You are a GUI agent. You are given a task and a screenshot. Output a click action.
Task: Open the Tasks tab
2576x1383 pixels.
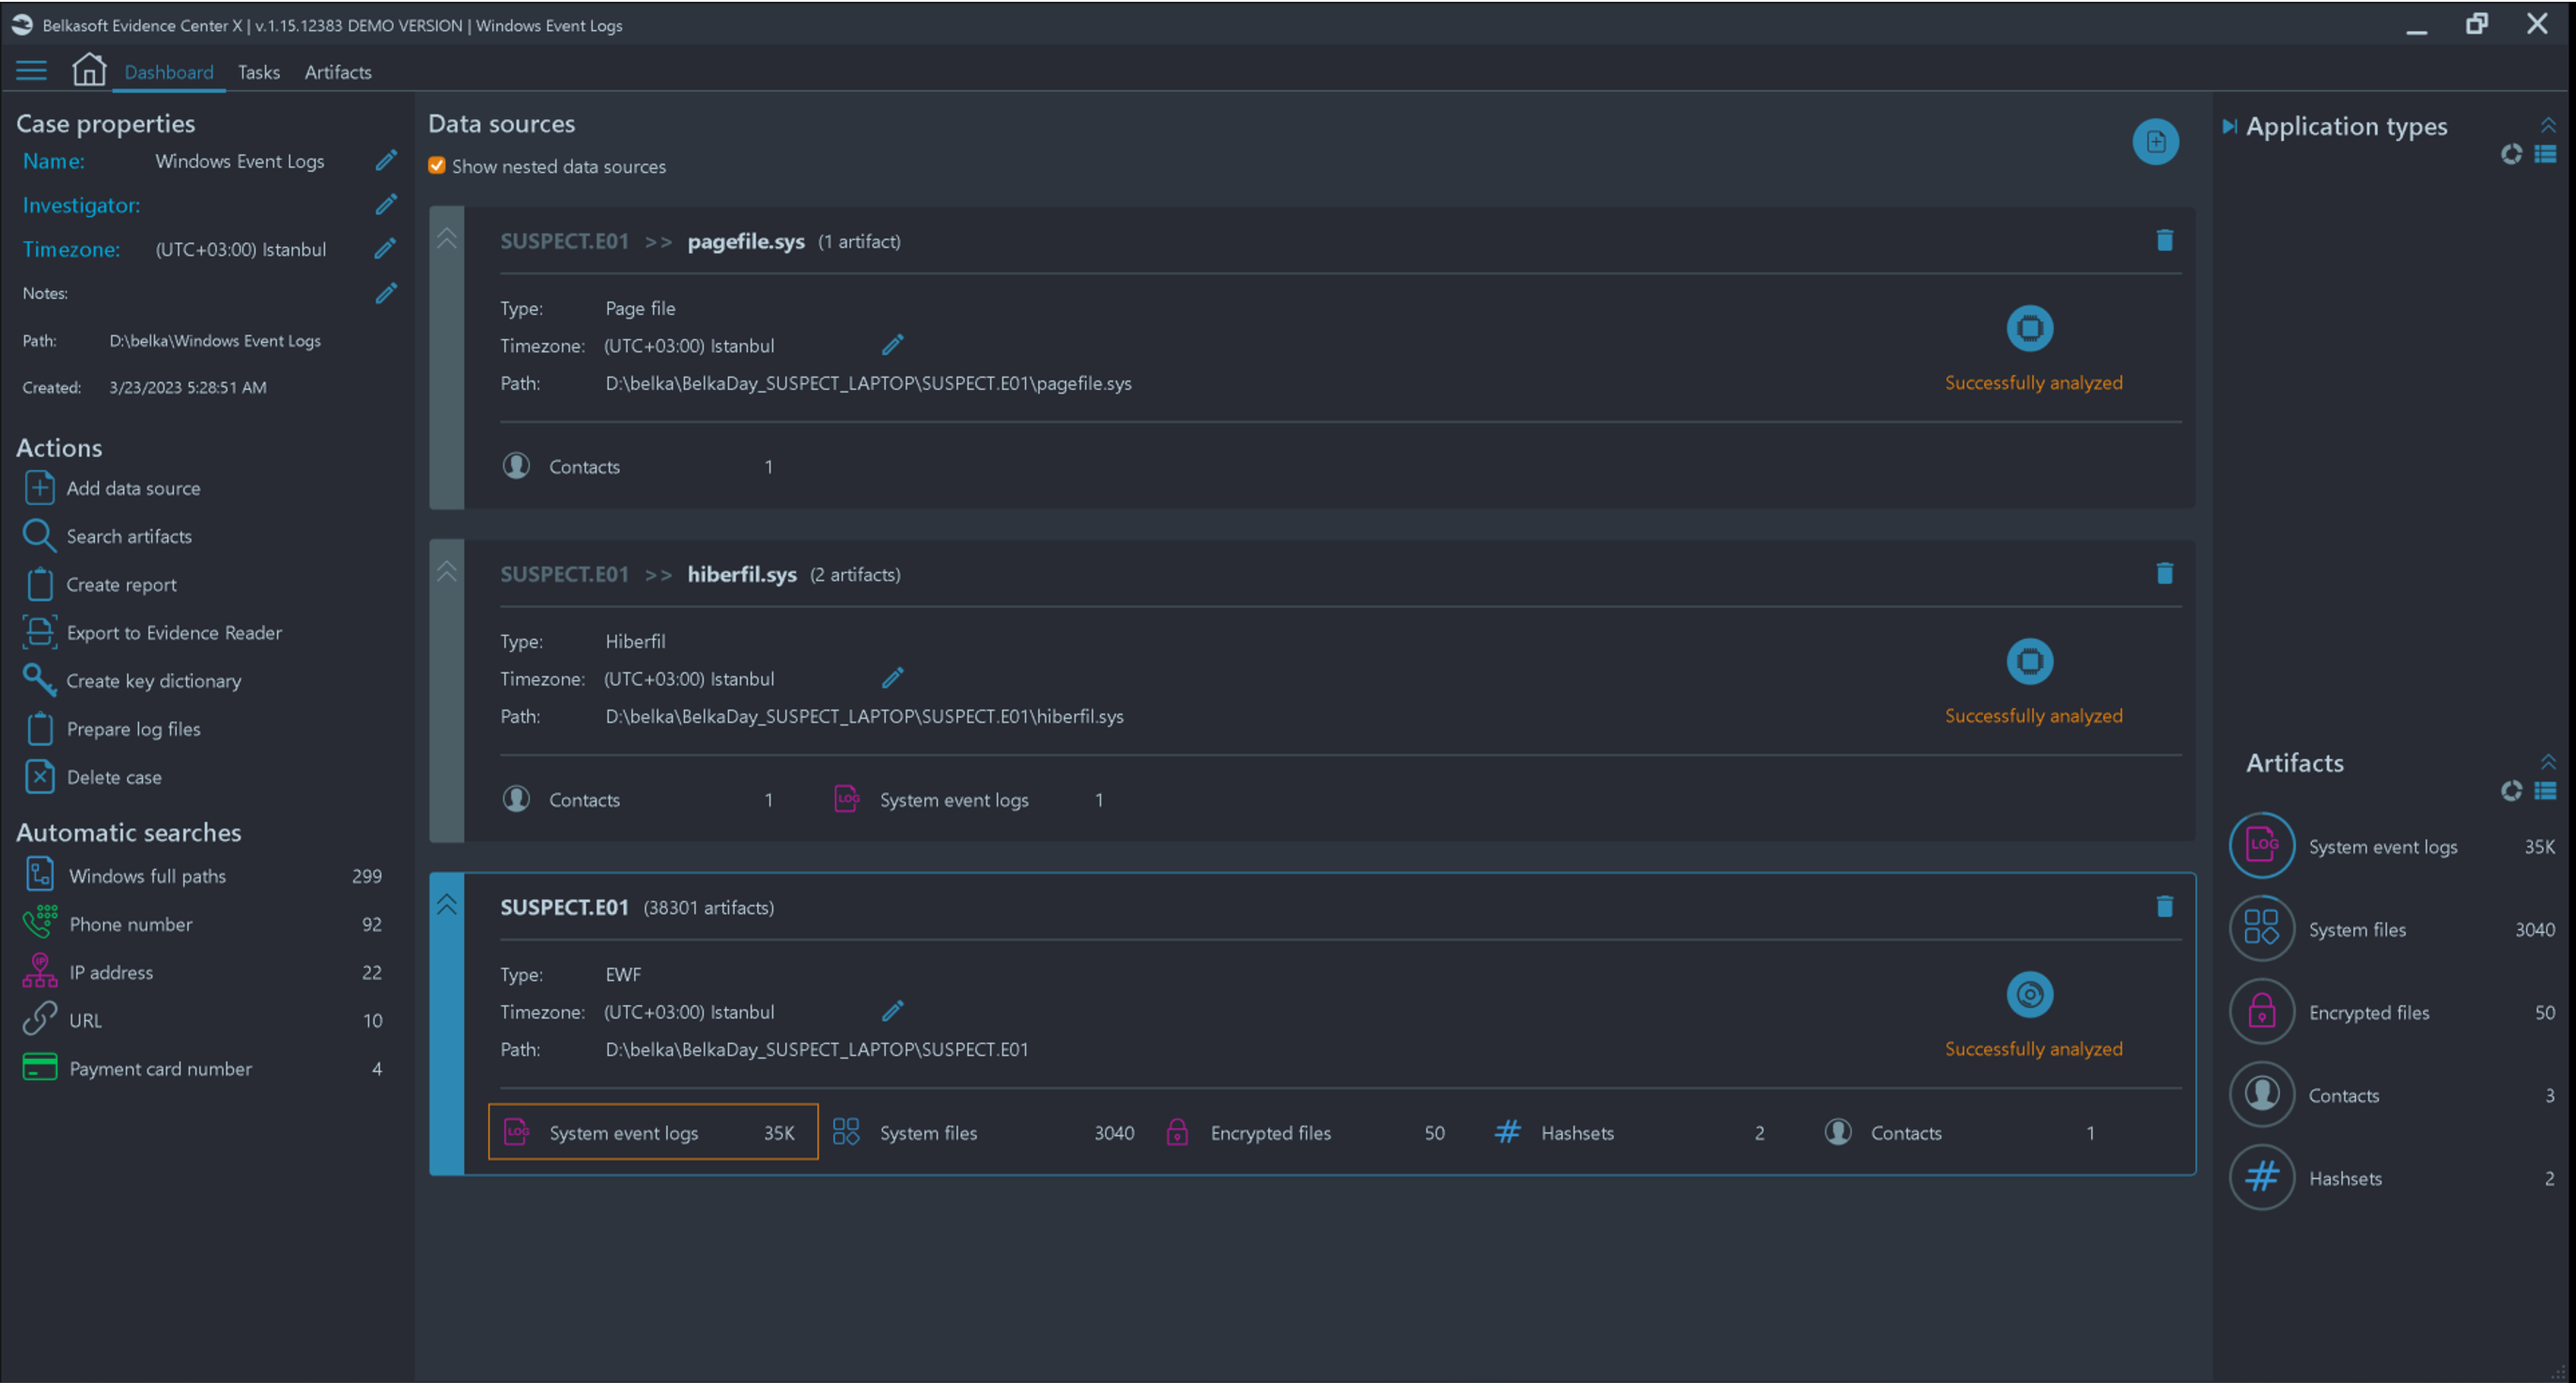tap(258, 72)
